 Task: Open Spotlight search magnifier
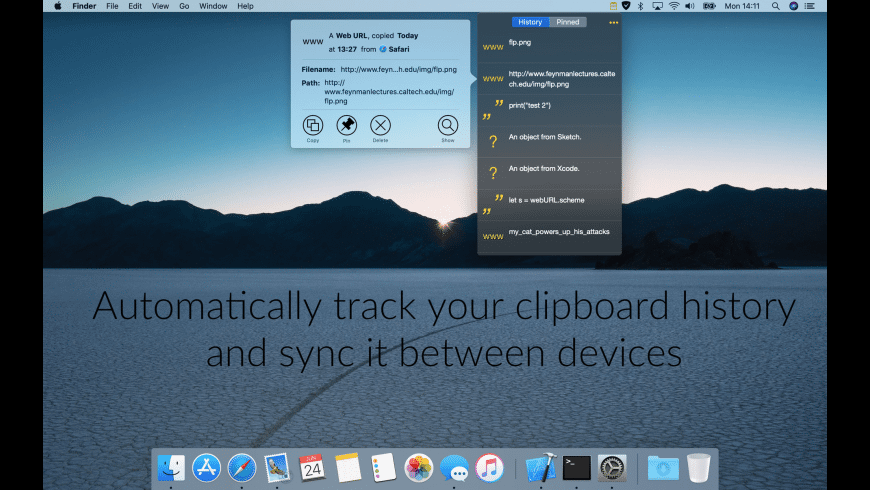[x=776, y=6]
